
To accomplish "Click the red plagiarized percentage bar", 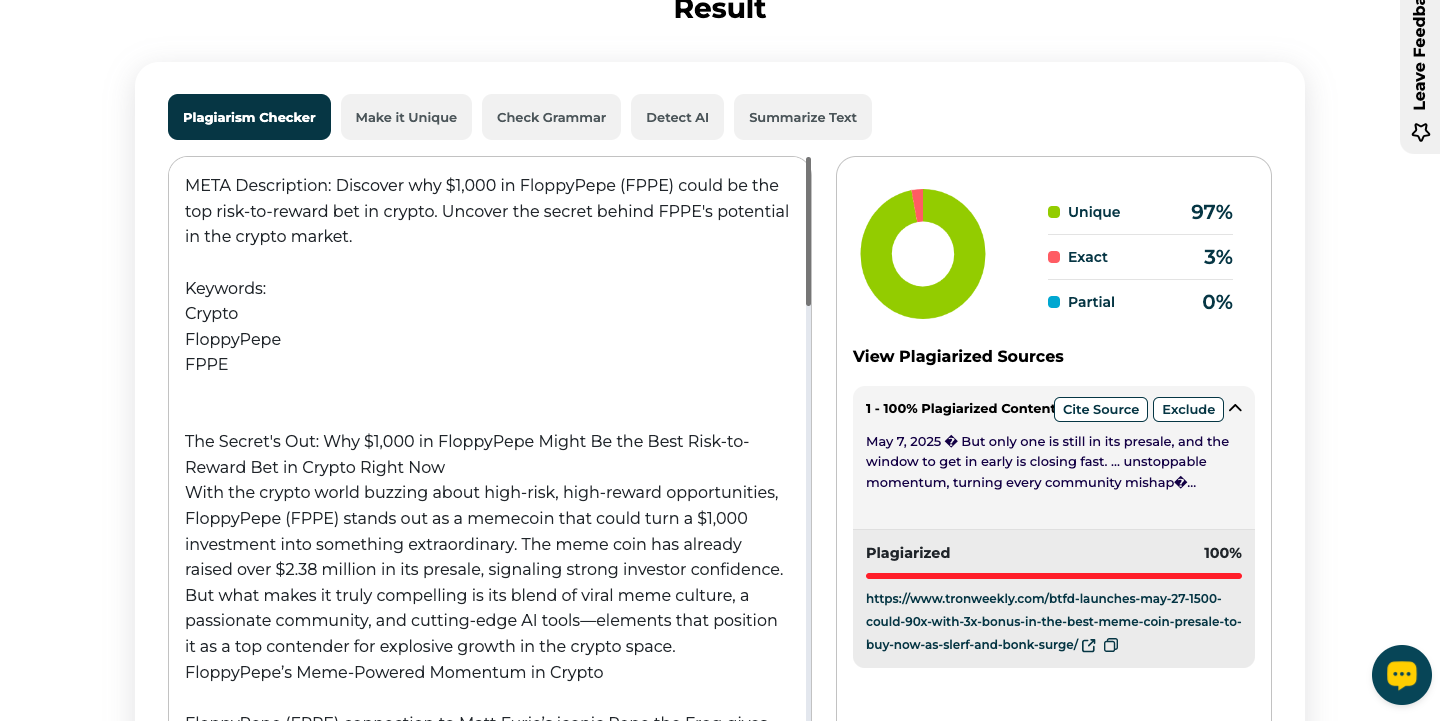I will 1054,576.
